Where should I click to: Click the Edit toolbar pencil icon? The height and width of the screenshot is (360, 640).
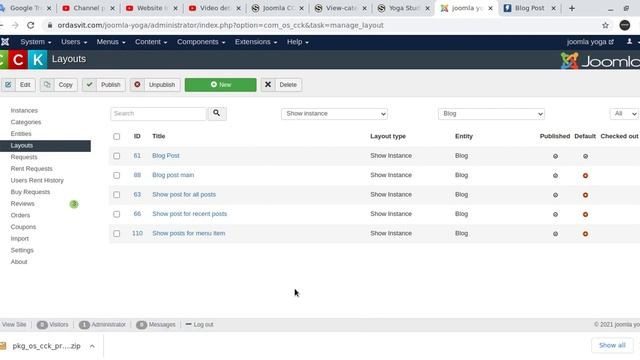point(8,85)
